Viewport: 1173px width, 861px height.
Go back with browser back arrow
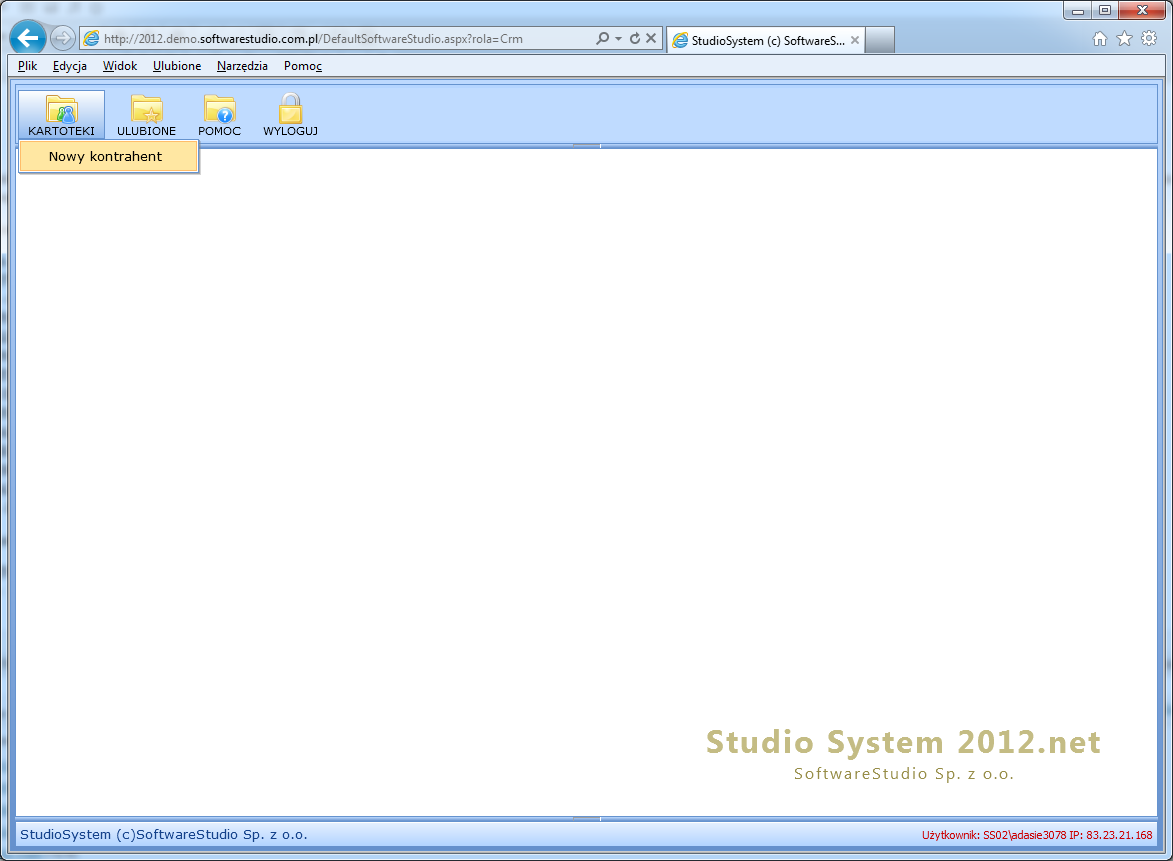28,37
